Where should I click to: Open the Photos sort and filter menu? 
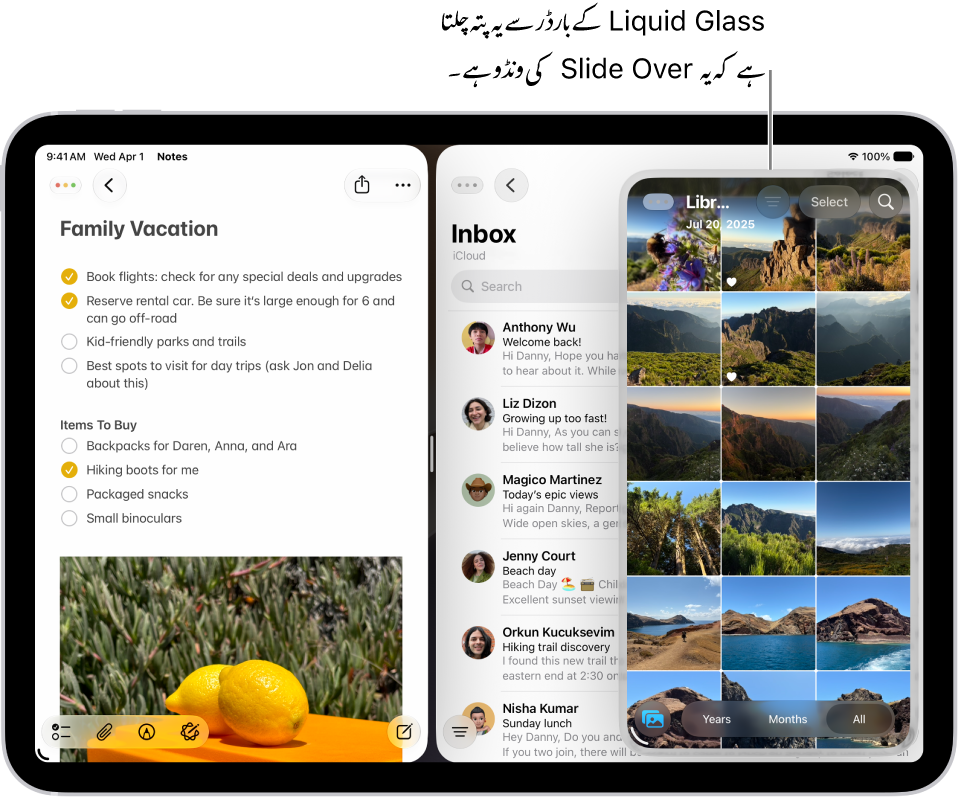tap(773, 201)
